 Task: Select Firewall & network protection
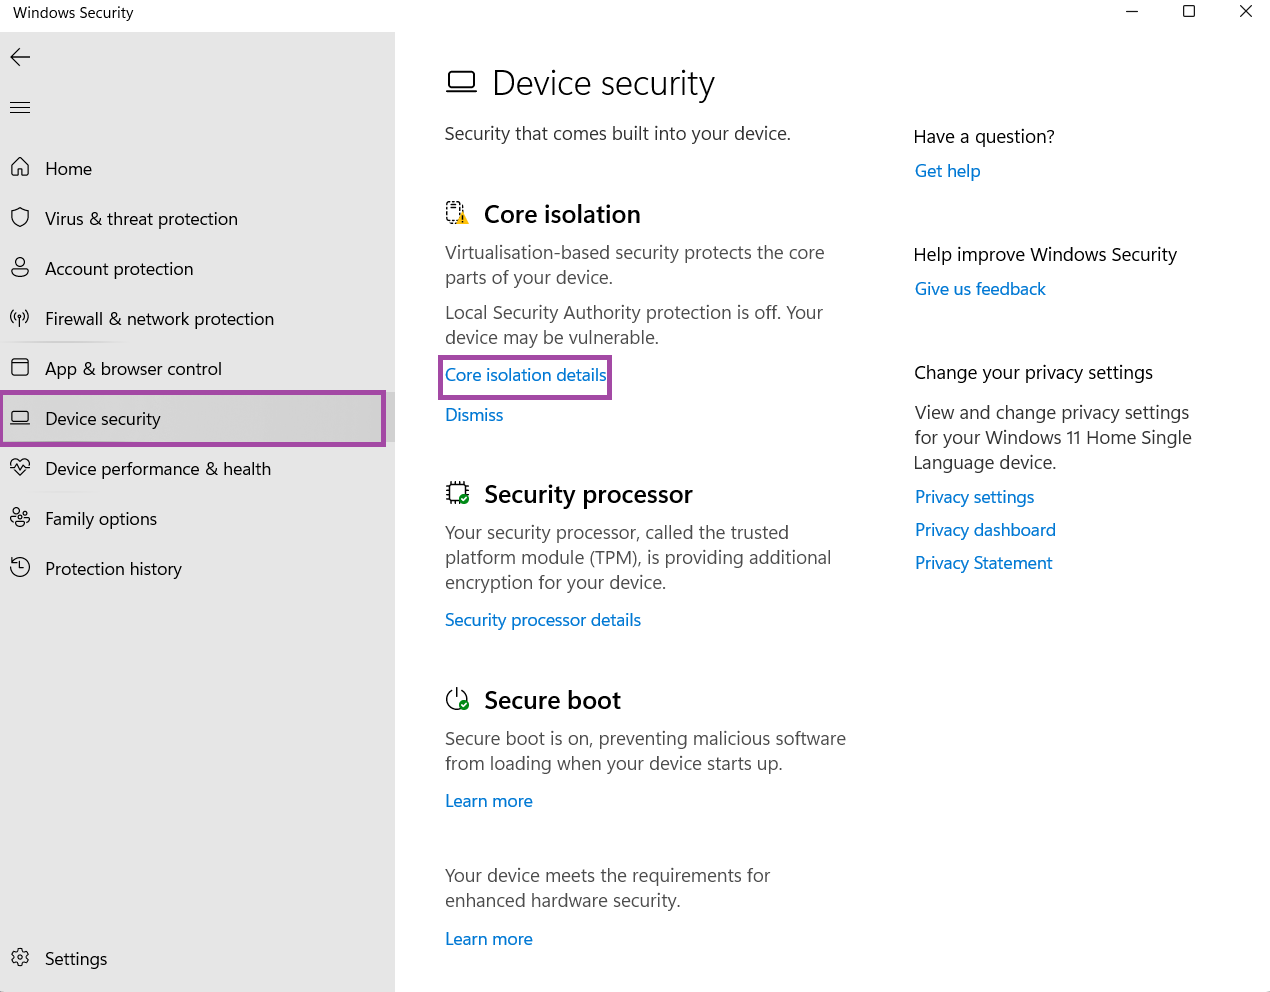pos(159,318)
